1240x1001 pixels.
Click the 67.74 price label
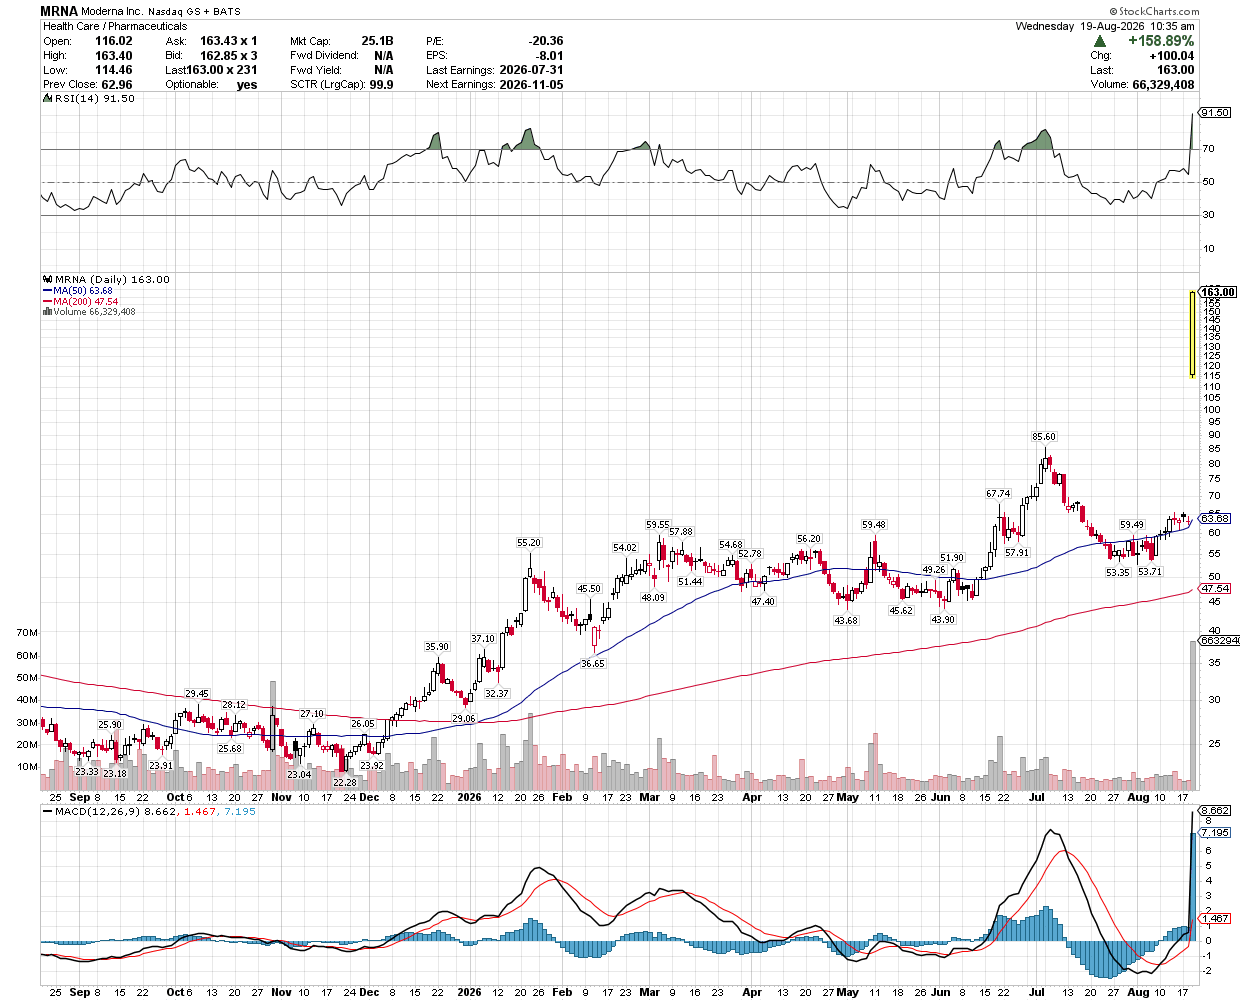click(998, 494)
